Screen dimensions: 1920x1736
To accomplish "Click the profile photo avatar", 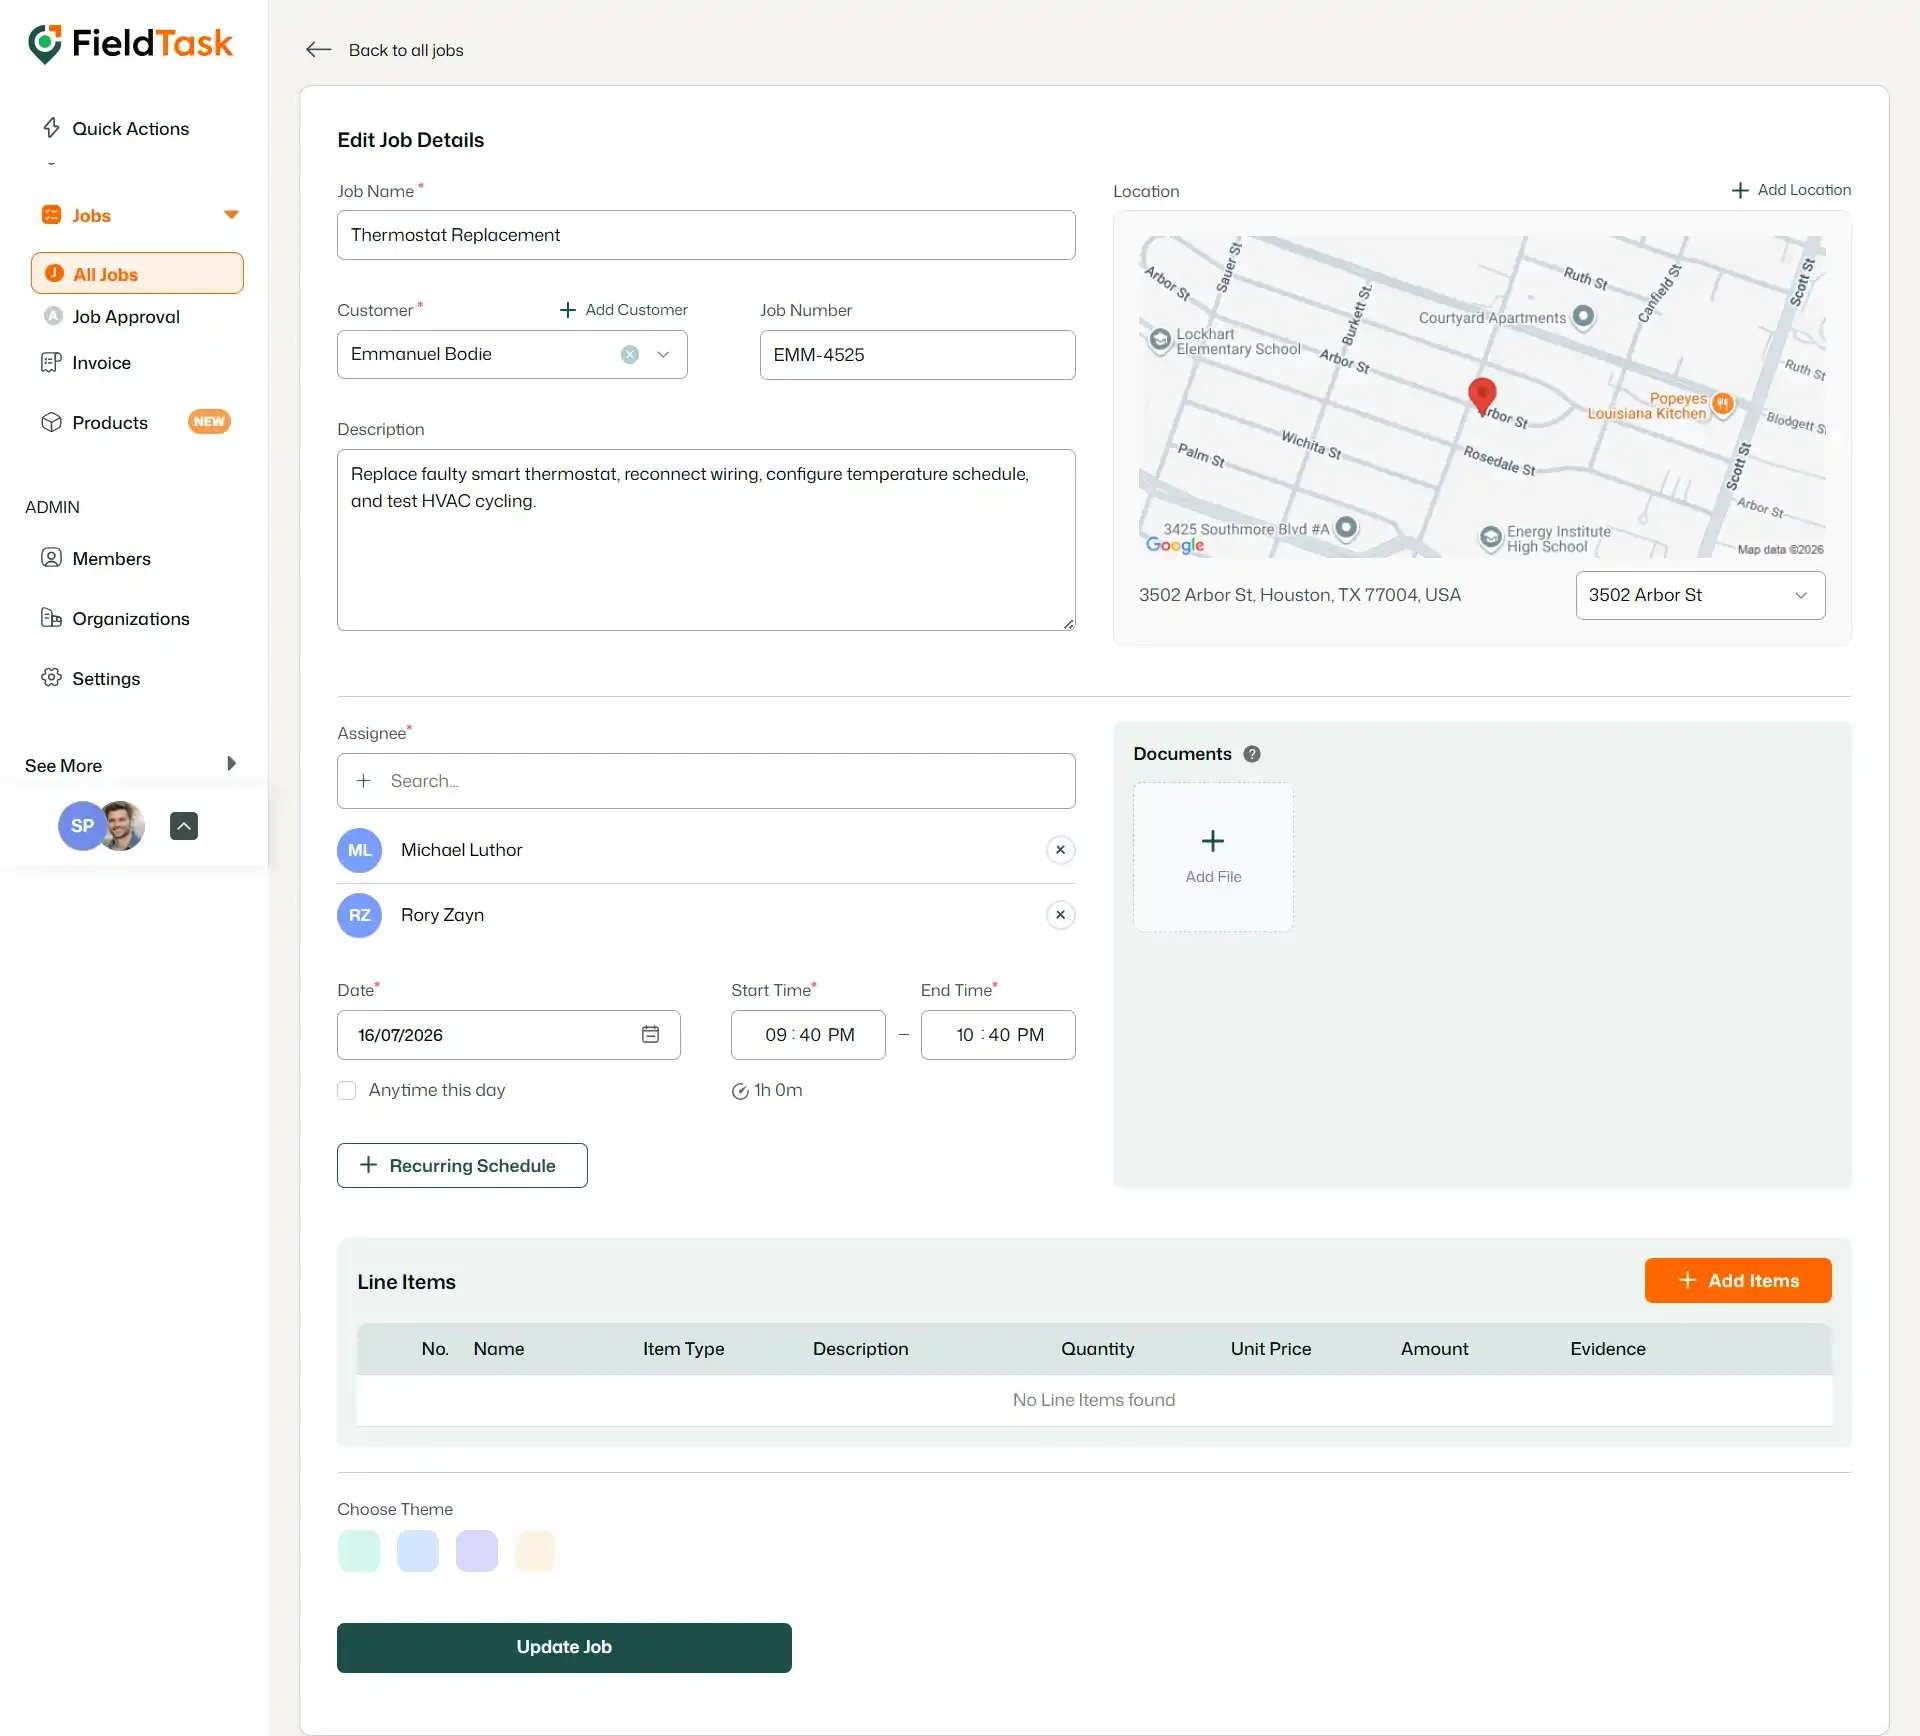I will pyautogui.click(x=124, y=826).
